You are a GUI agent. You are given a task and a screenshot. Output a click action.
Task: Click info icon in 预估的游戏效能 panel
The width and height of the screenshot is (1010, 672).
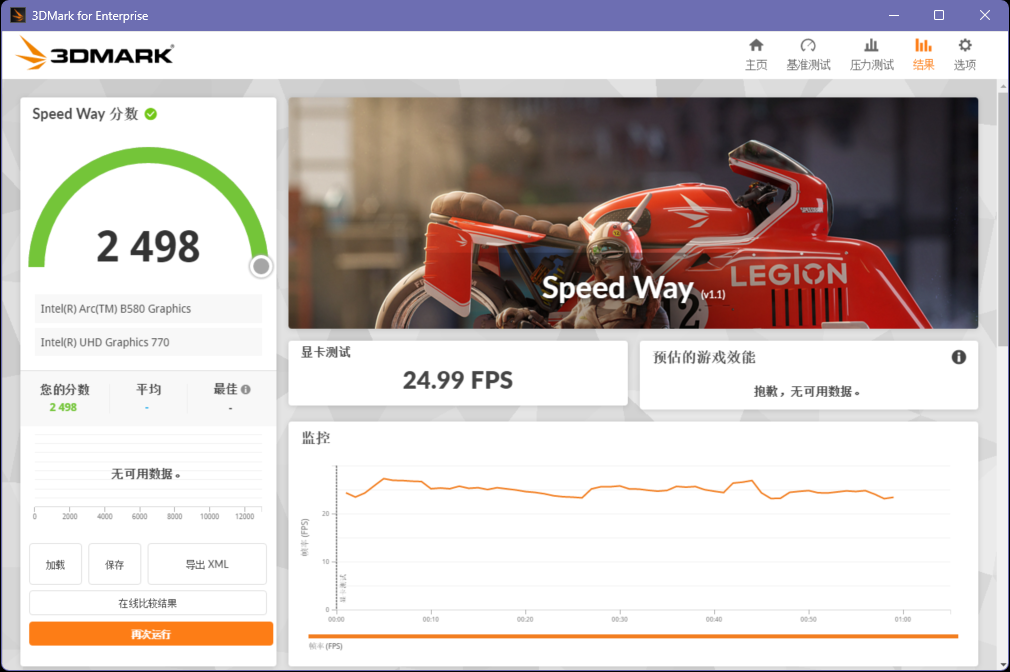click(958, 357)
